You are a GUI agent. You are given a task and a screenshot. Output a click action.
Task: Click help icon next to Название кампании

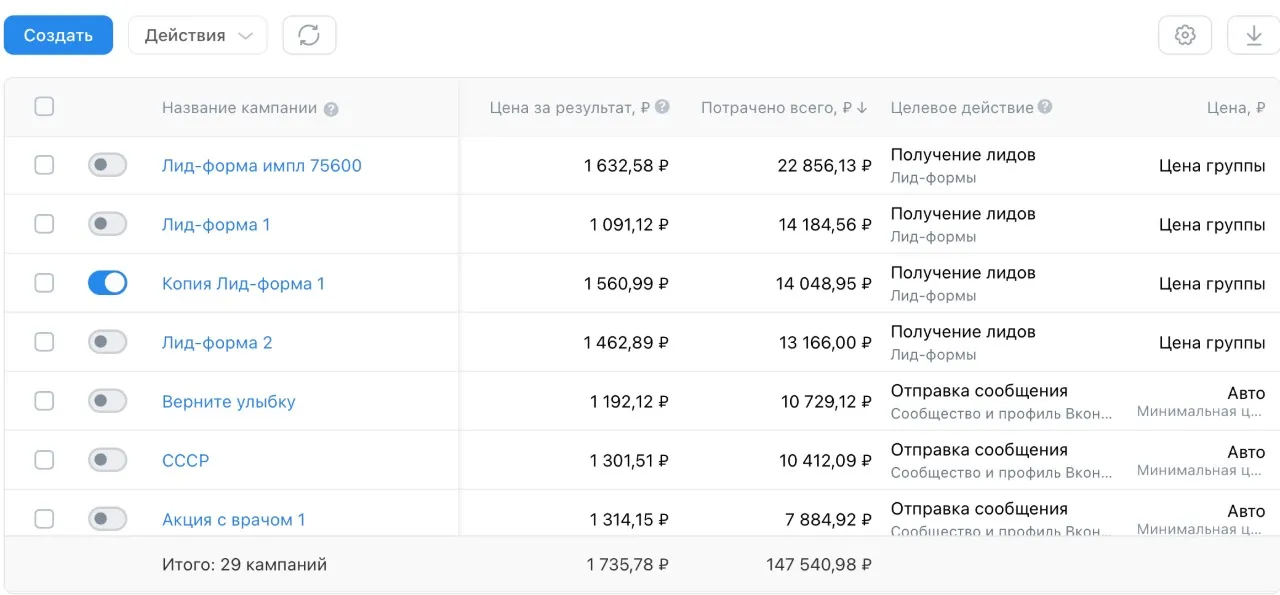pyautogui.click(x=331, y=109)
